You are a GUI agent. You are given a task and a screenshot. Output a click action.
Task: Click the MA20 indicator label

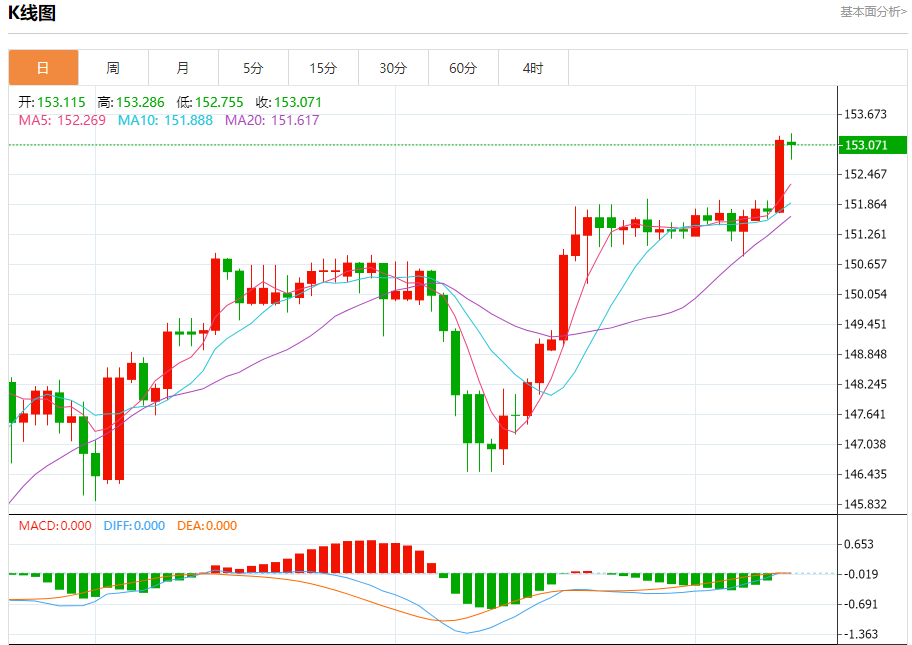272,120
